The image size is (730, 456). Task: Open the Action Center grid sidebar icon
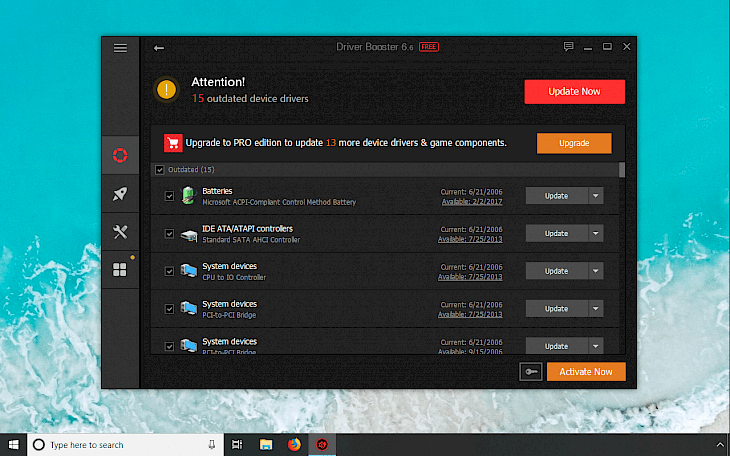coord(120,270)
